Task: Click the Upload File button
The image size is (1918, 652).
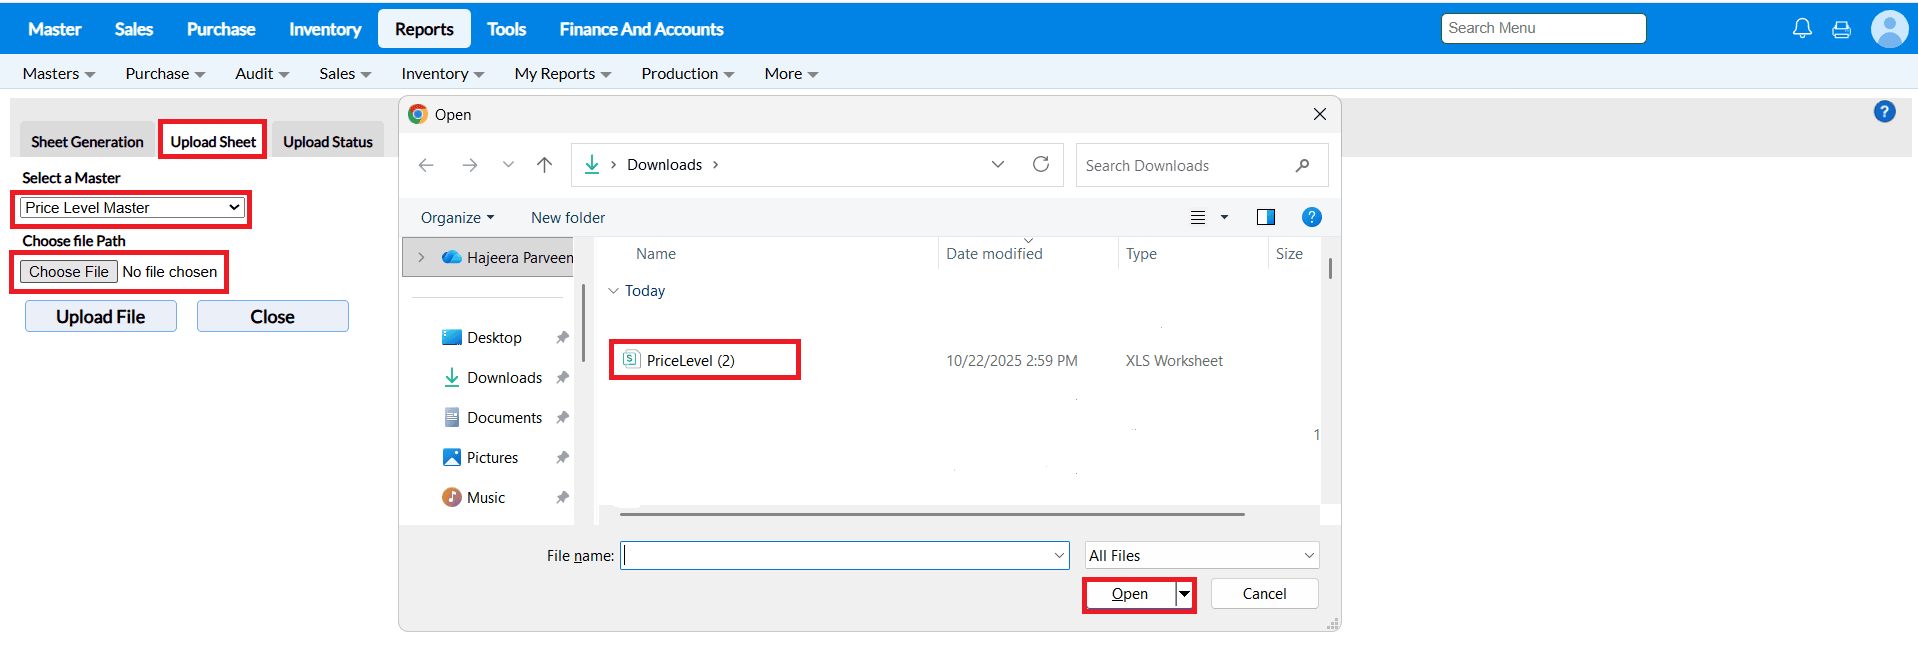Action: (x=101, y=317)
